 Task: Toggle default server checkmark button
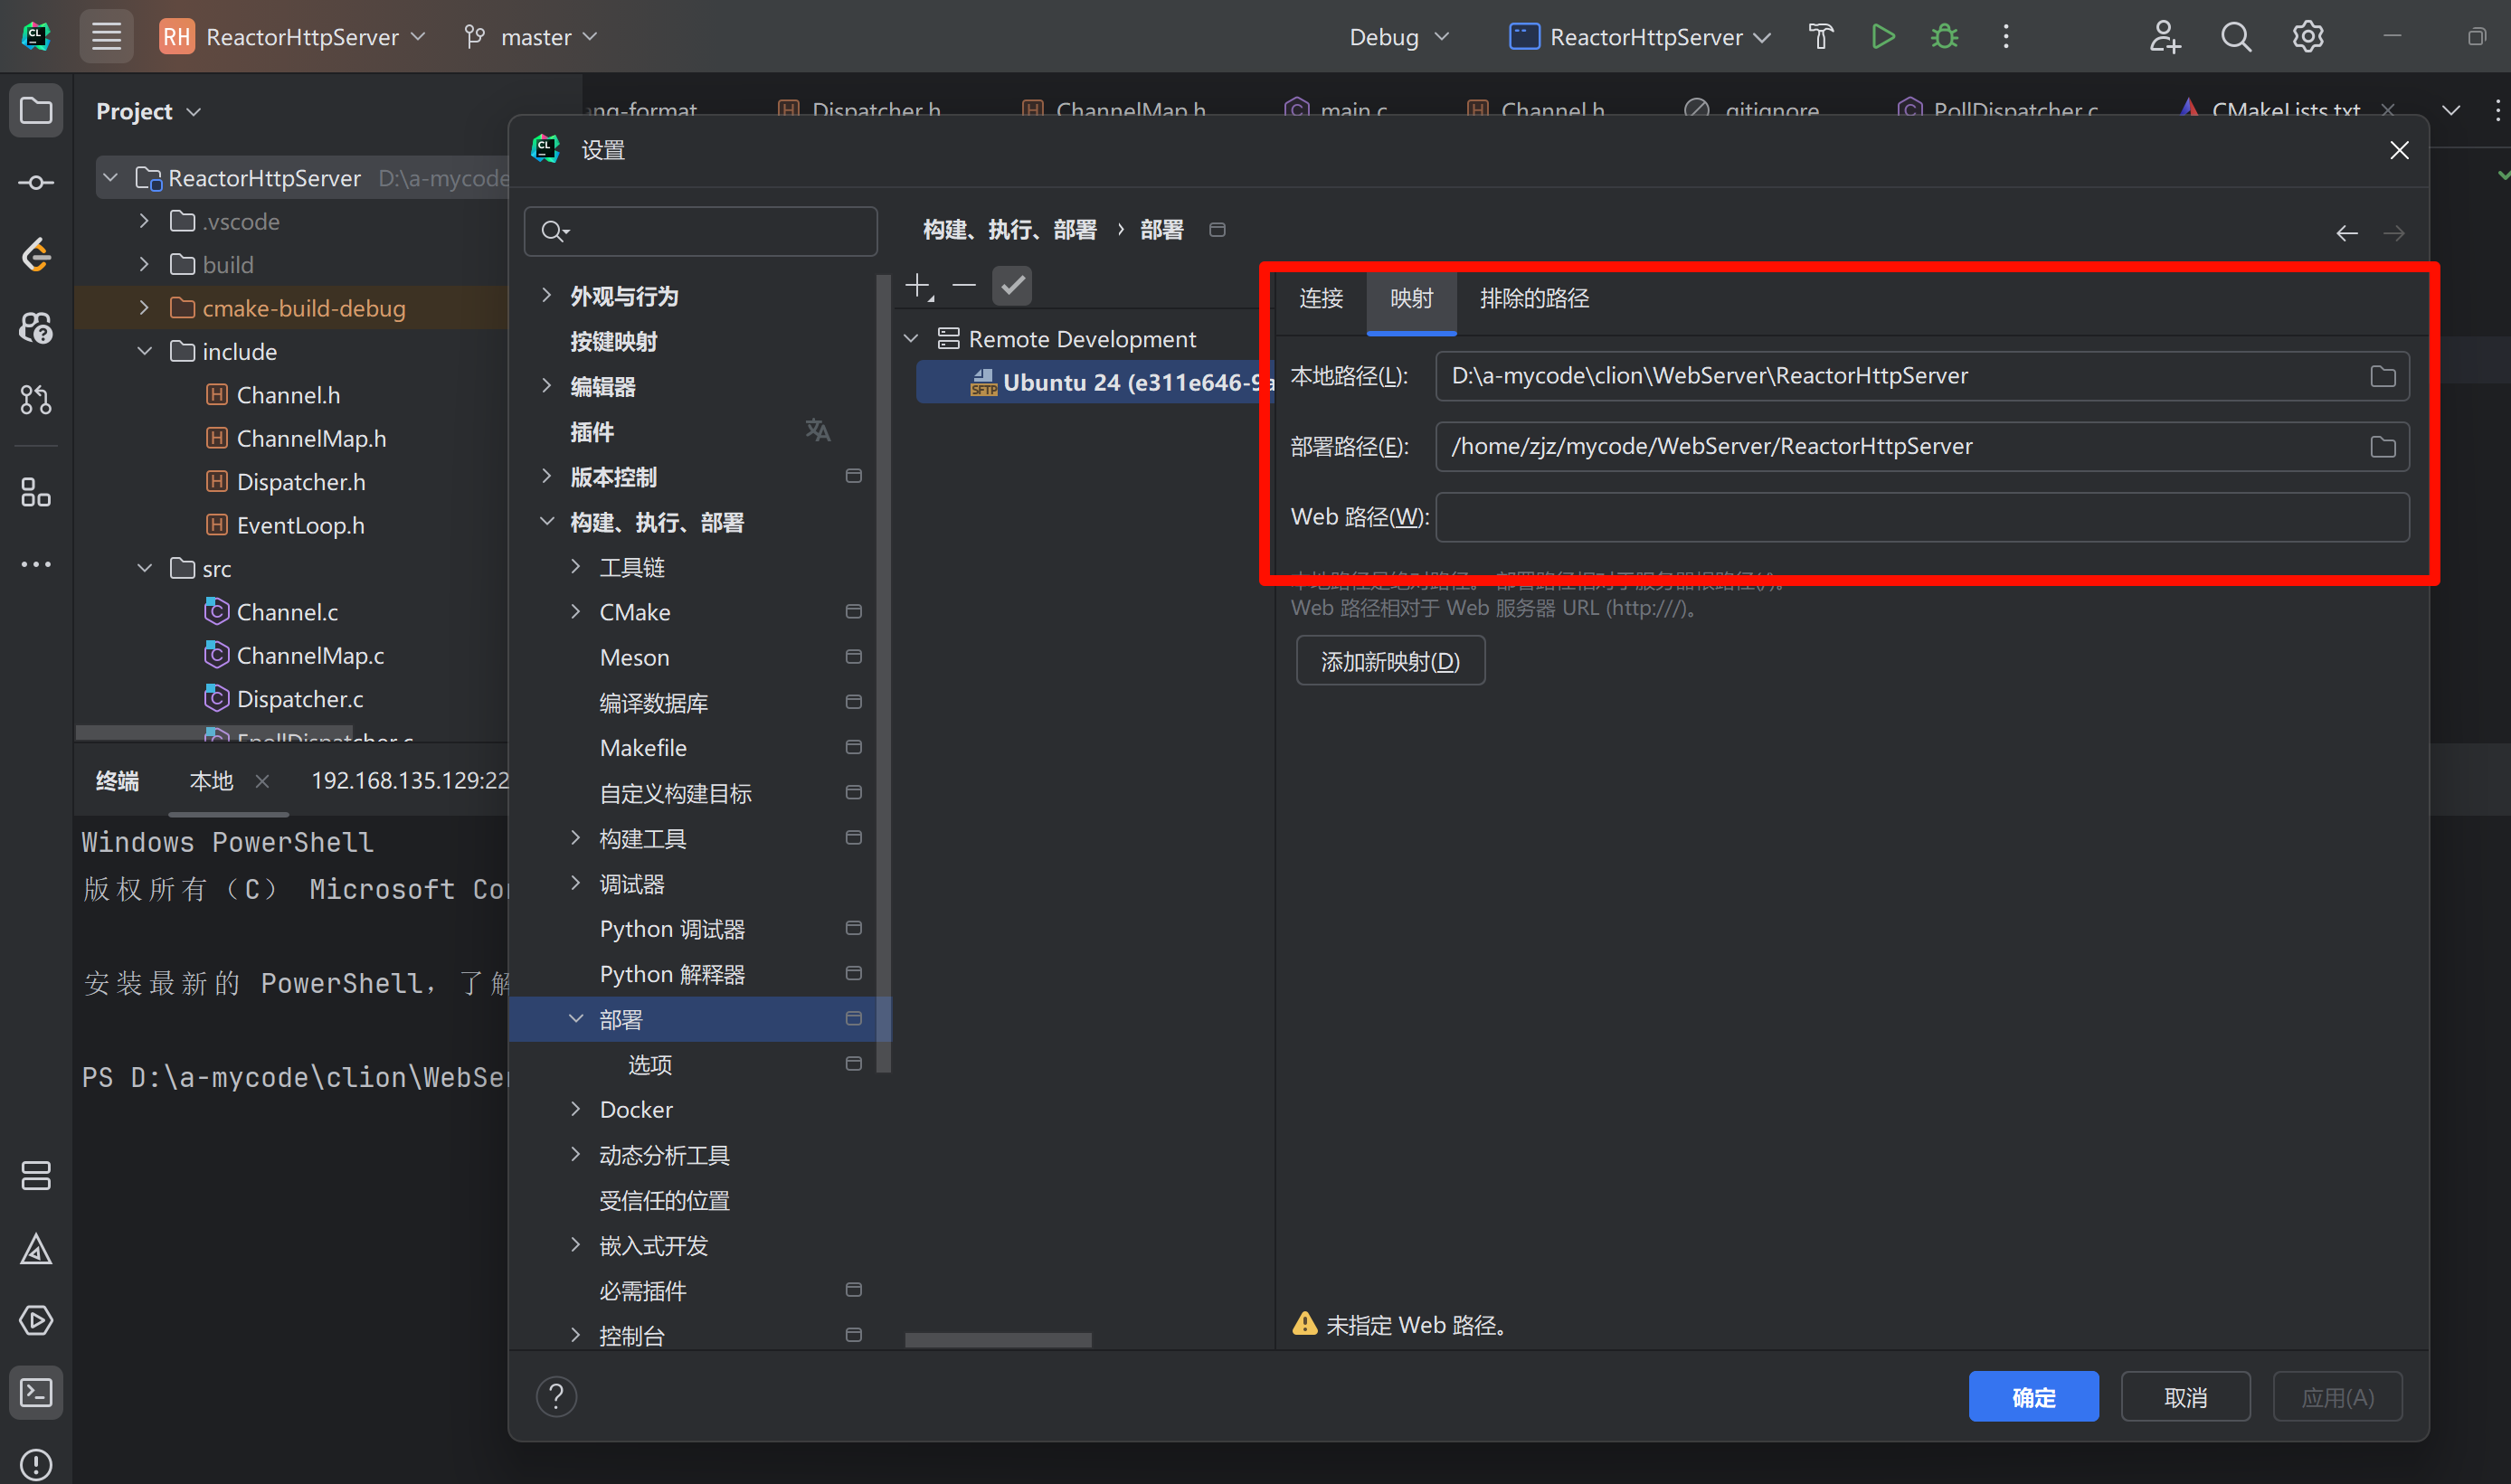point(1011,286)
